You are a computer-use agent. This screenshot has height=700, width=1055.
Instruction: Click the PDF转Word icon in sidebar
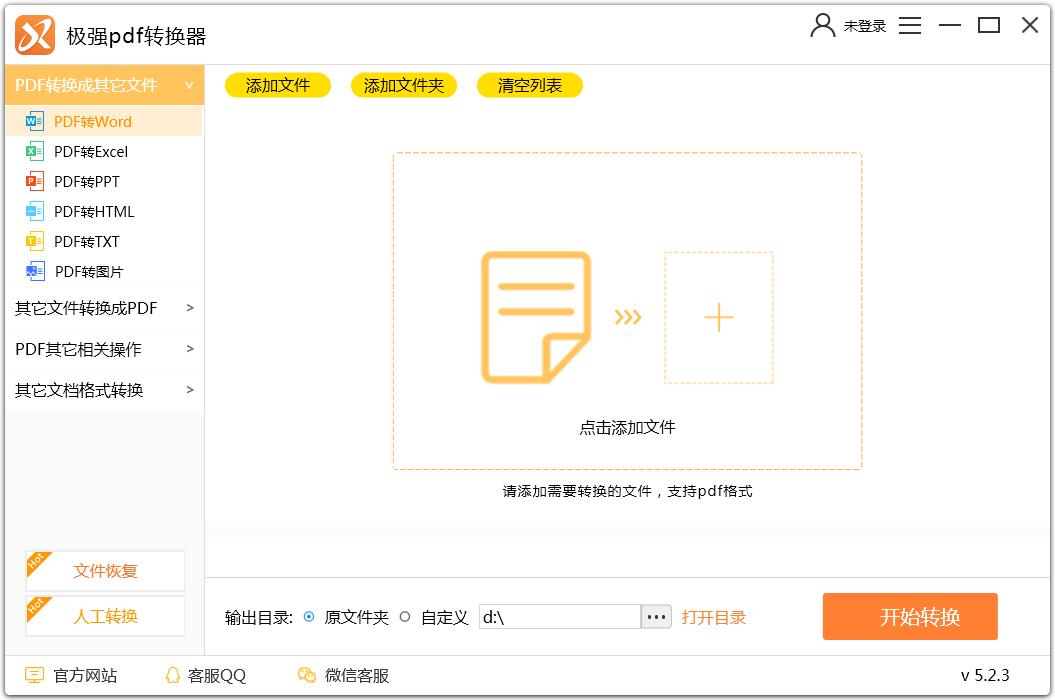click(x=35, y=122)
